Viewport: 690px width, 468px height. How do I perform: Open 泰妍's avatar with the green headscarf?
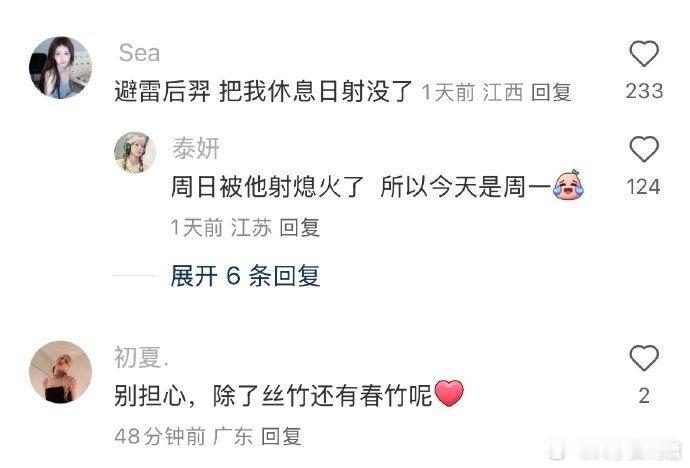[135, 152]
